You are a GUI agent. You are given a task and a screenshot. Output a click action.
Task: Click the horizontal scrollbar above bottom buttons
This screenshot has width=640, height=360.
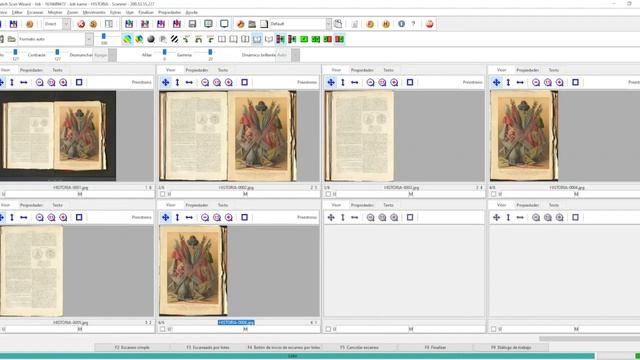click(x=589, y=338)
